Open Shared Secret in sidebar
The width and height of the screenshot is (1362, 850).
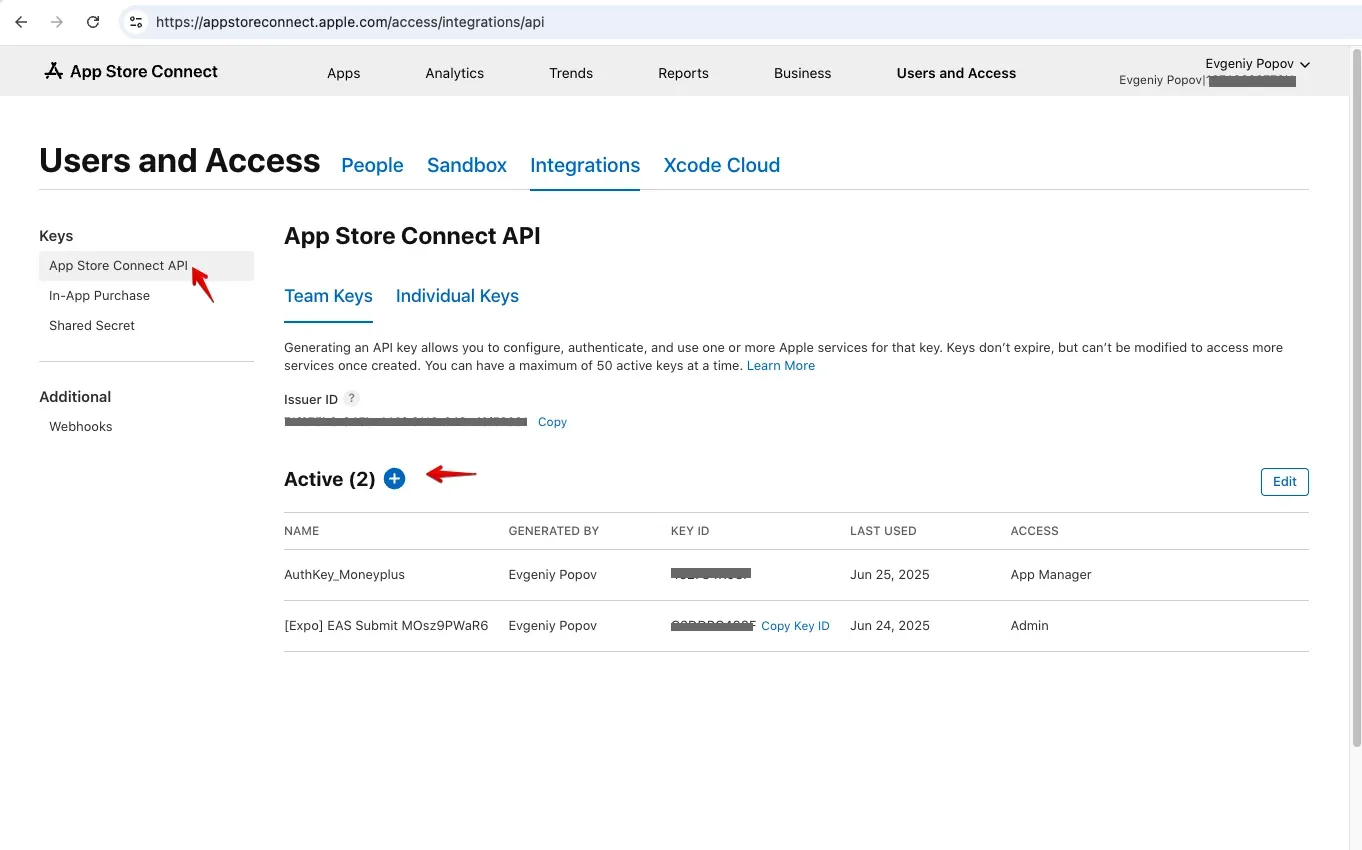click(x=92, y=326)
